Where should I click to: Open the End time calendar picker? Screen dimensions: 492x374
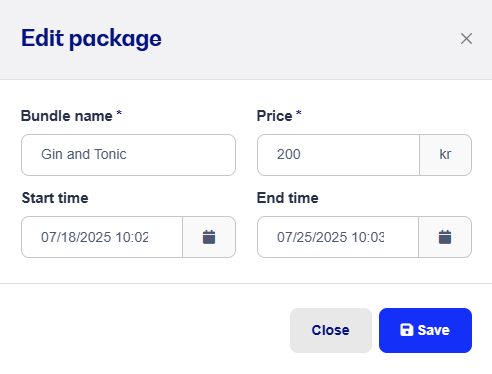pyautogui.click(x=445, y=237)
